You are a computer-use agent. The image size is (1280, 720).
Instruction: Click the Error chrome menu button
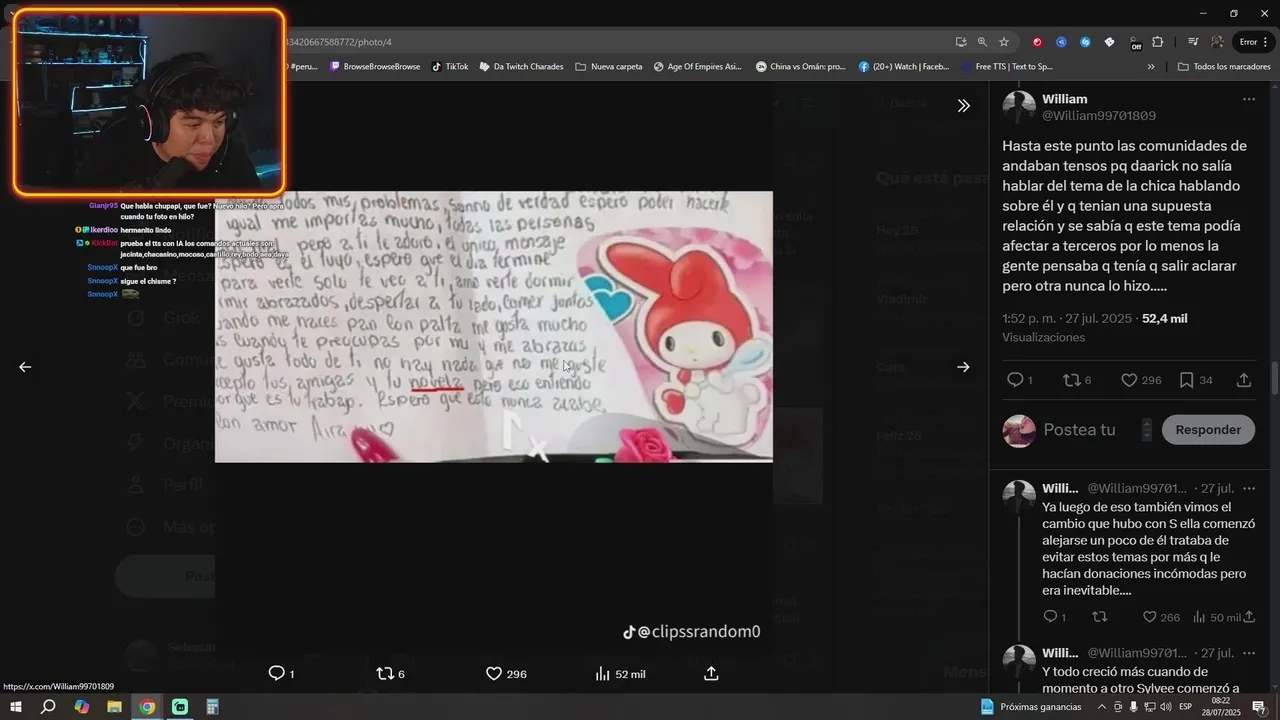(x=1252, y=42)
